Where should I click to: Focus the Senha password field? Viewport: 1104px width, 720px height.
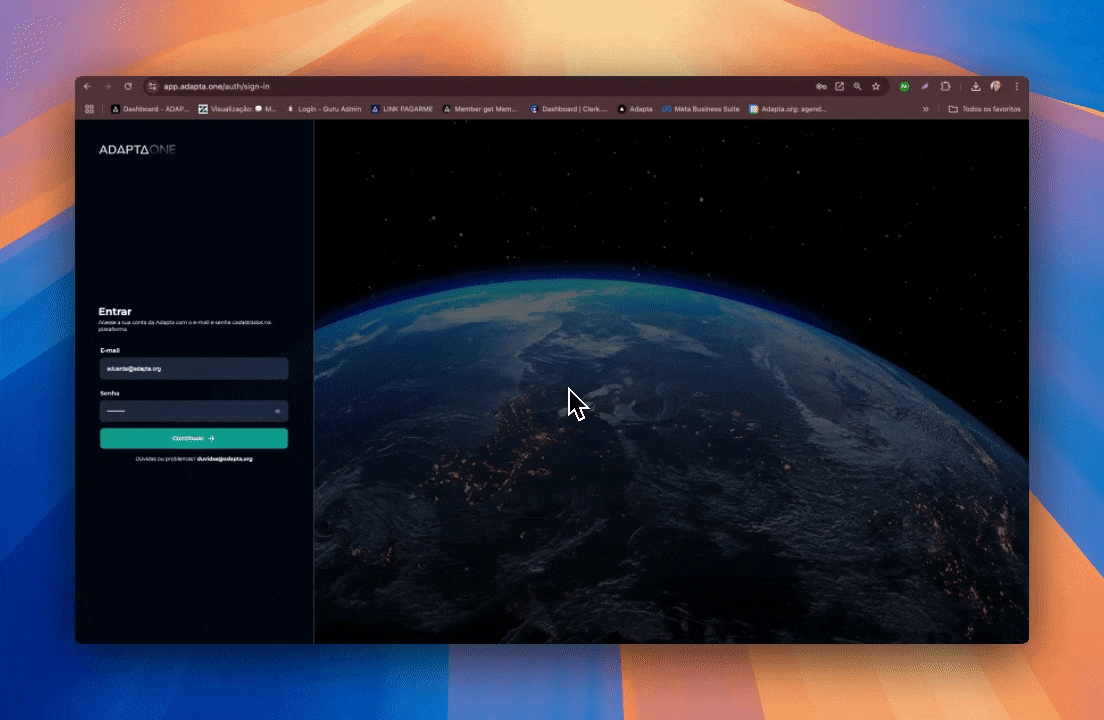[x=185, y=411]
